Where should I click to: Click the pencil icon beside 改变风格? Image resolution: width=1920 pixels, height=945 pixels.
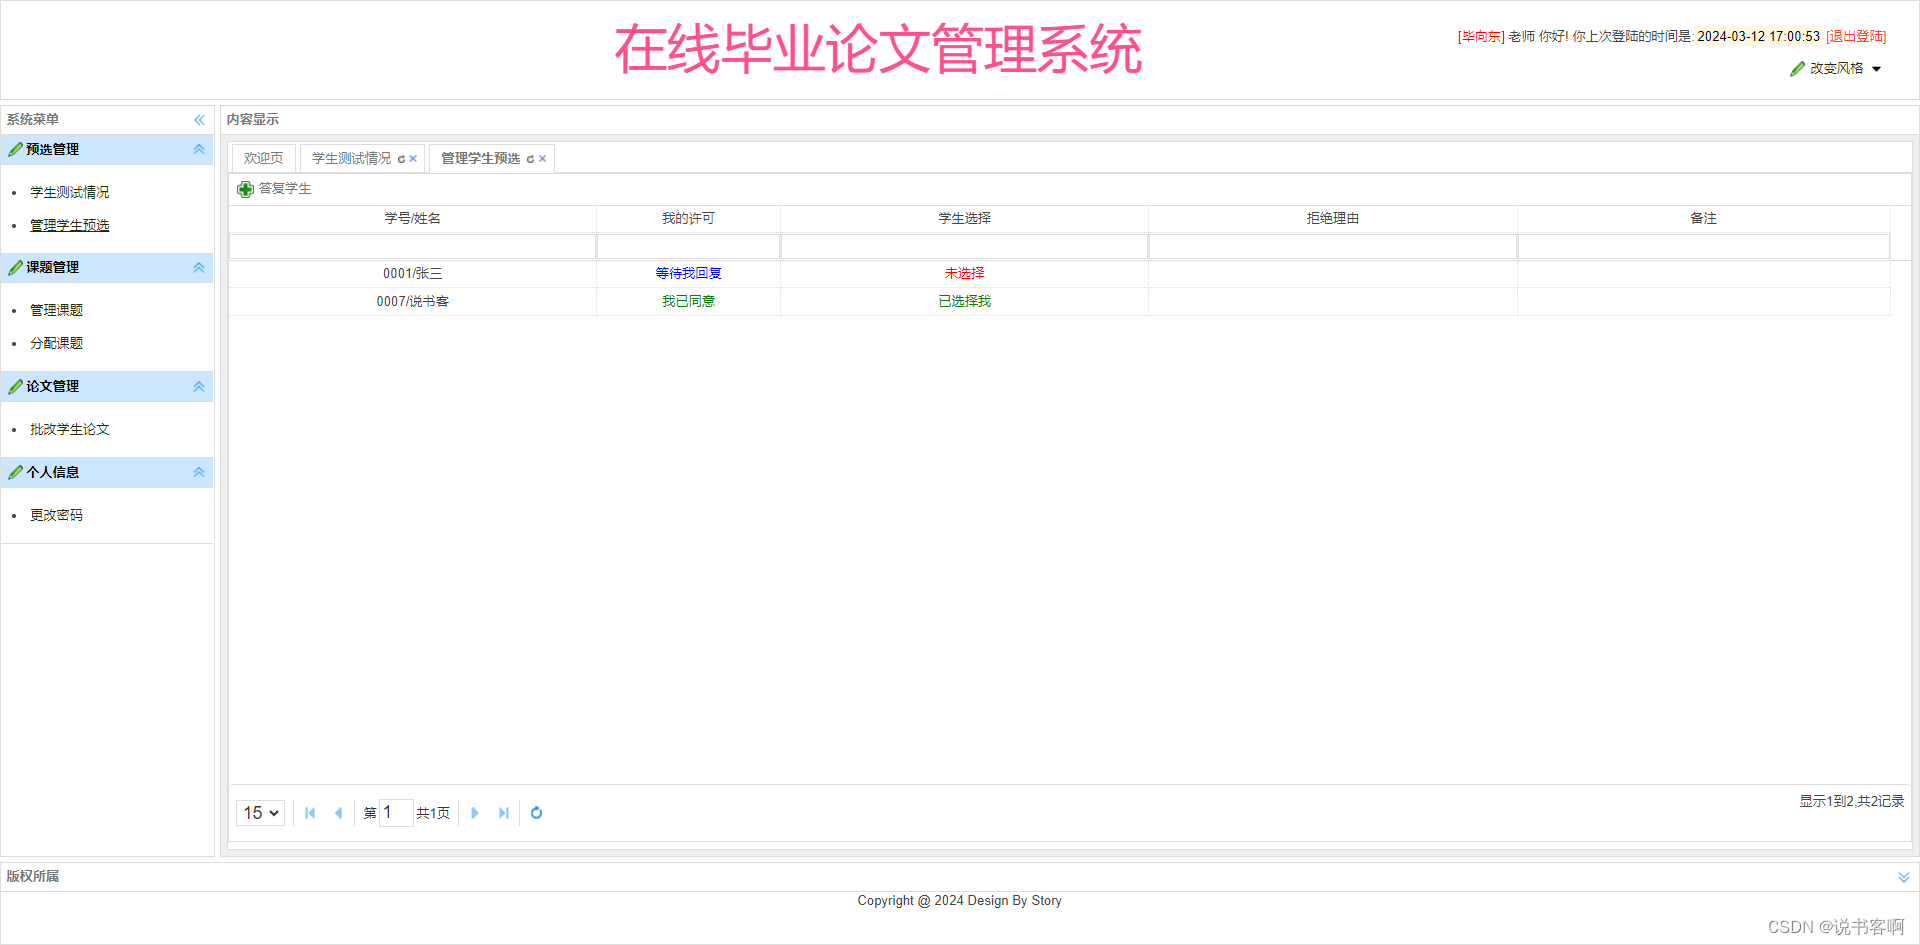[x=1797, y=69]
